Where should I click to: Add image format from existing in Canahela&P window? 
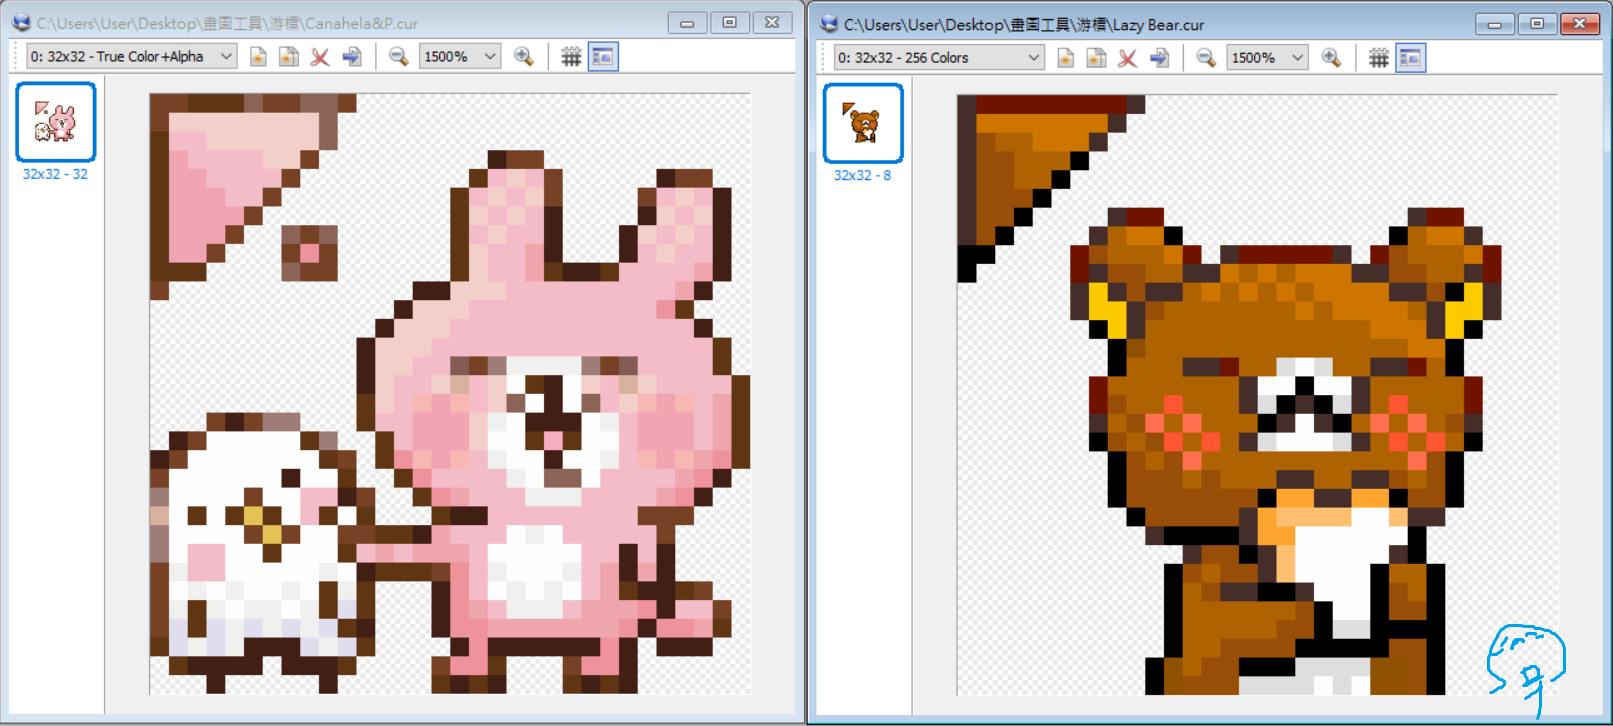[289, 57]
